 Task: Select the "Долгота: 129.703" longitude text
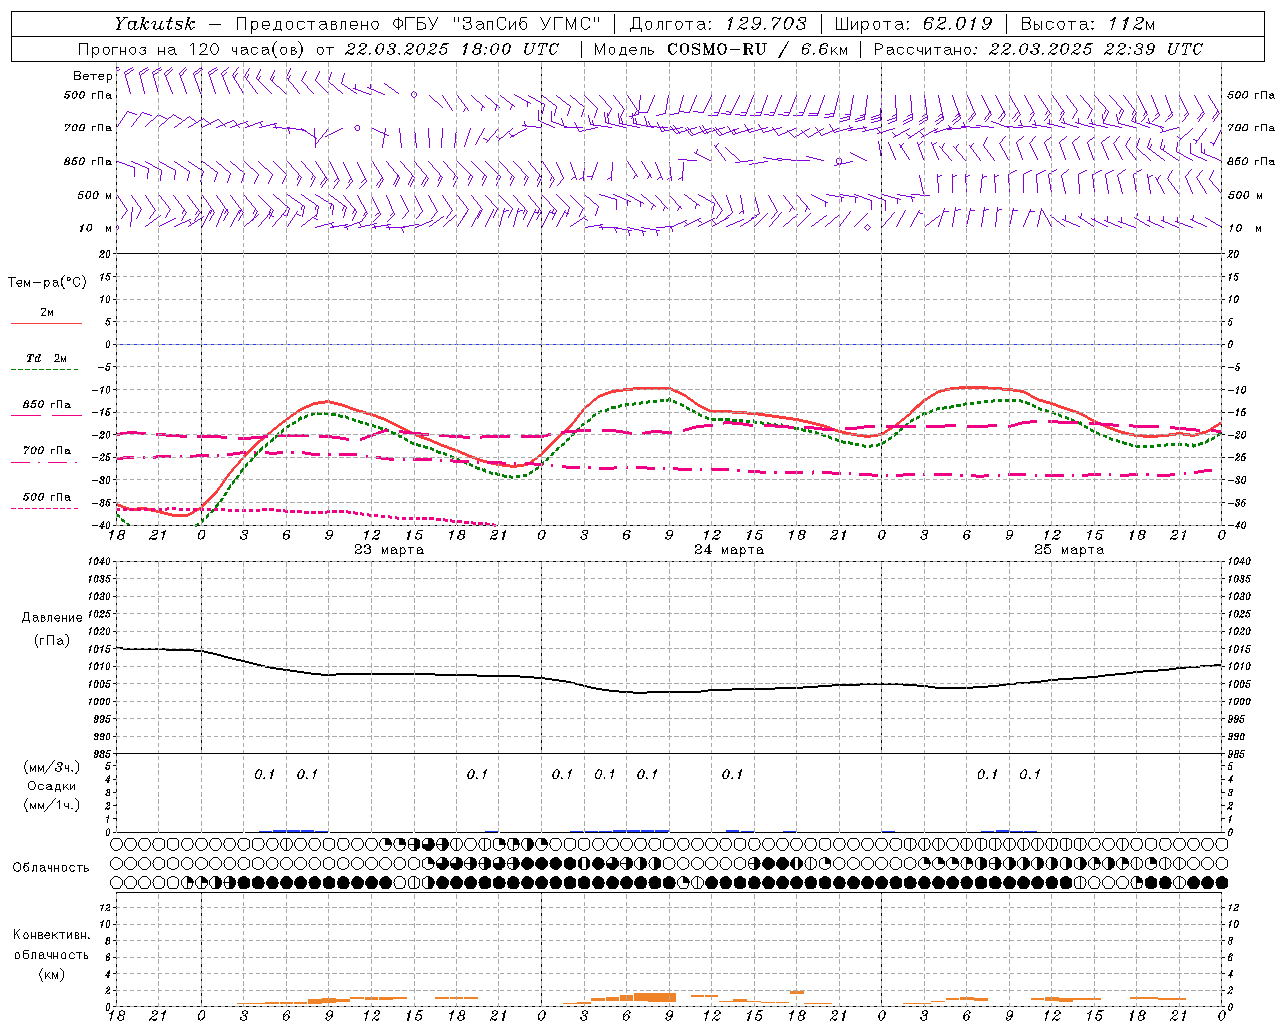point(717,24)
